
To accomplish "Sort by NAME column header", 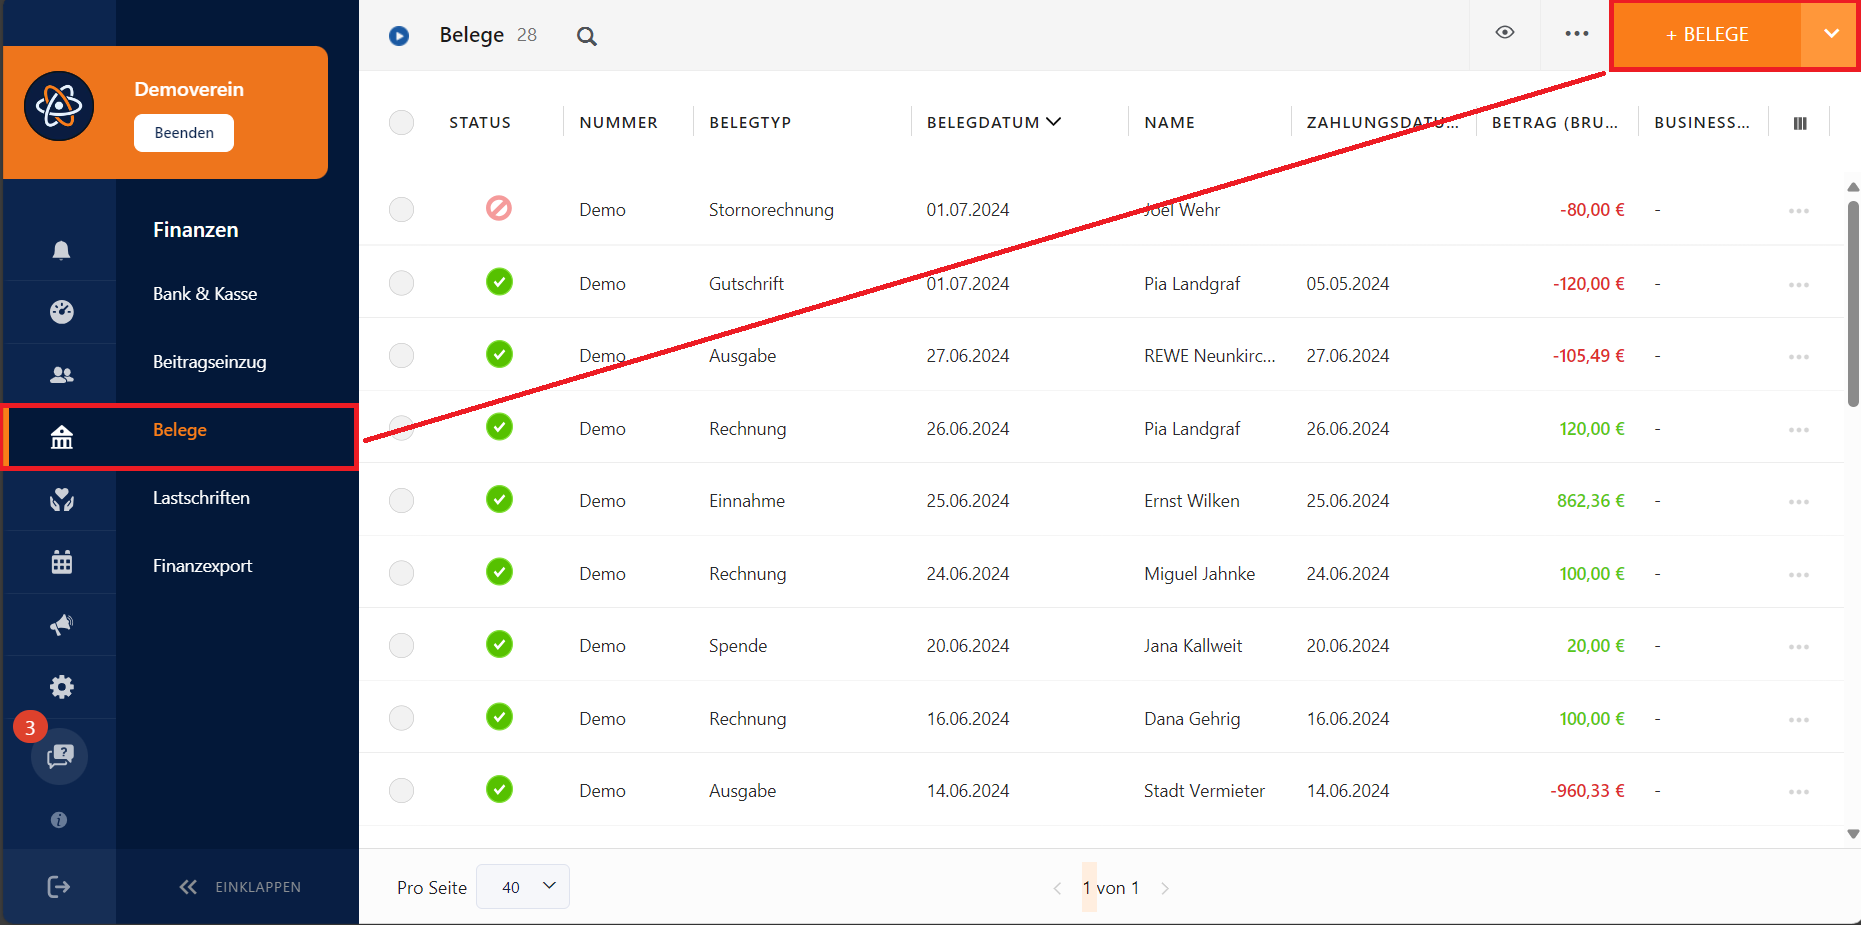I will (x=1170, y=122).
